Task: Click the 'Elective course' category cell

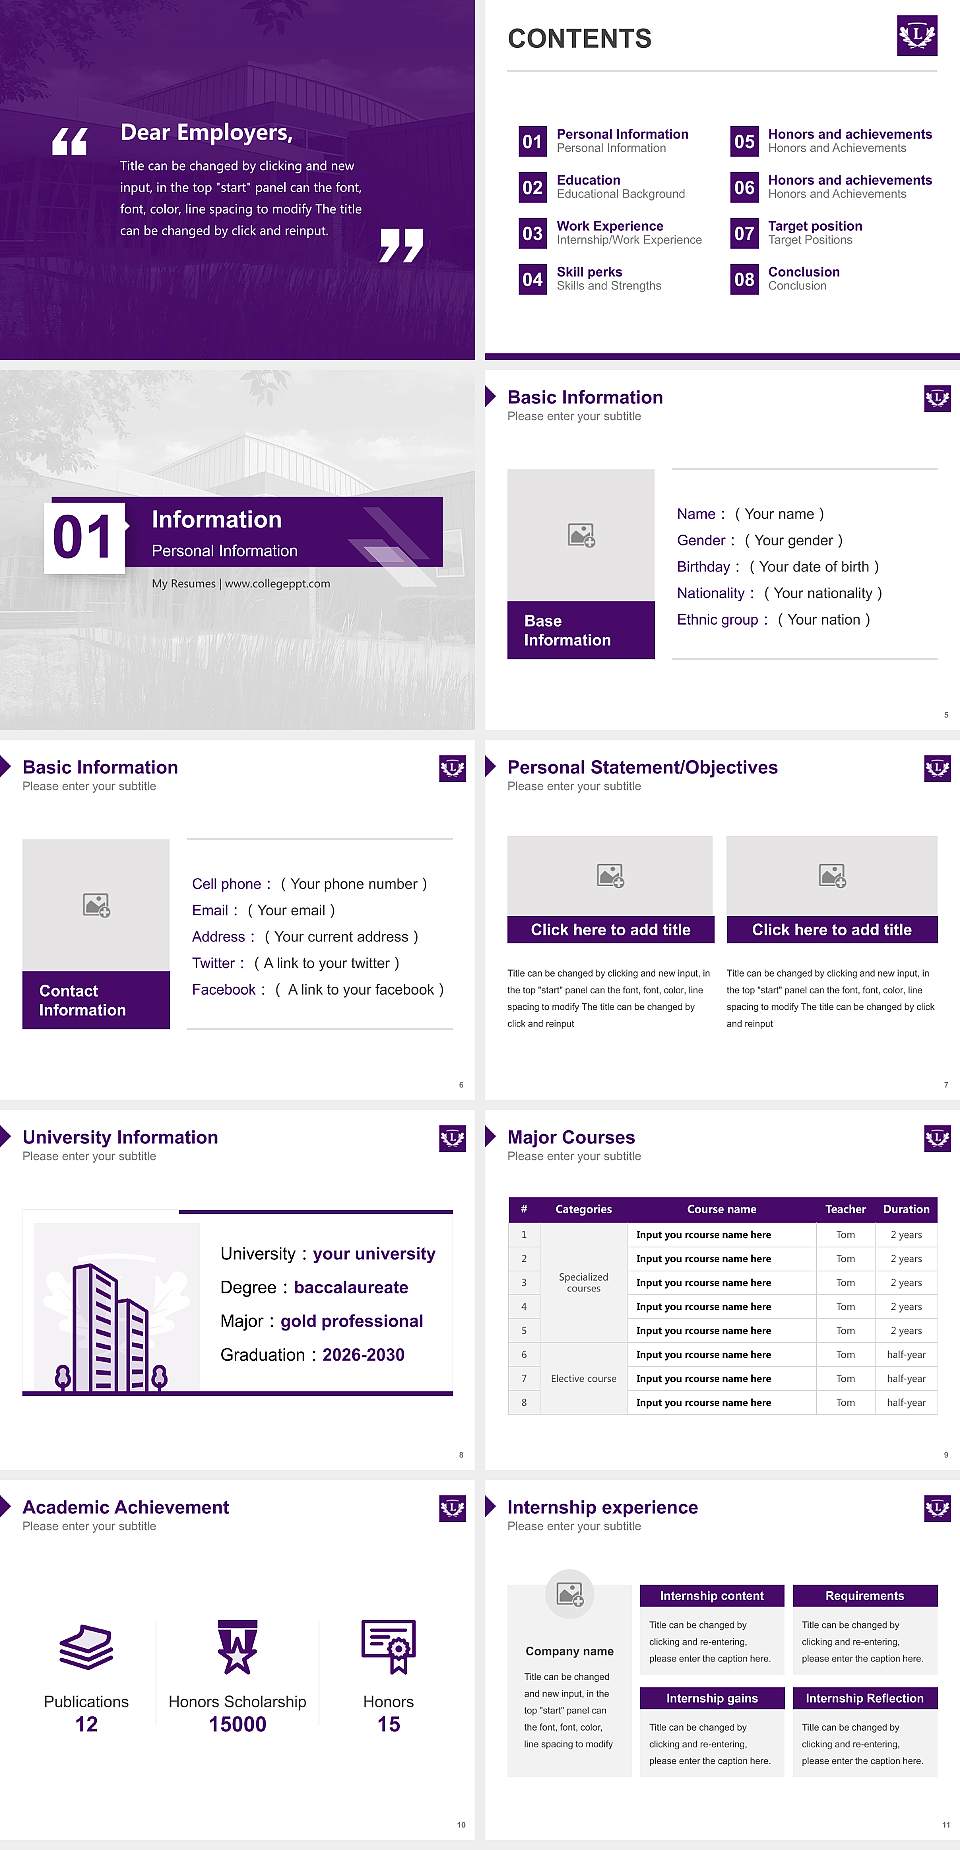Action: (583, 1378)
